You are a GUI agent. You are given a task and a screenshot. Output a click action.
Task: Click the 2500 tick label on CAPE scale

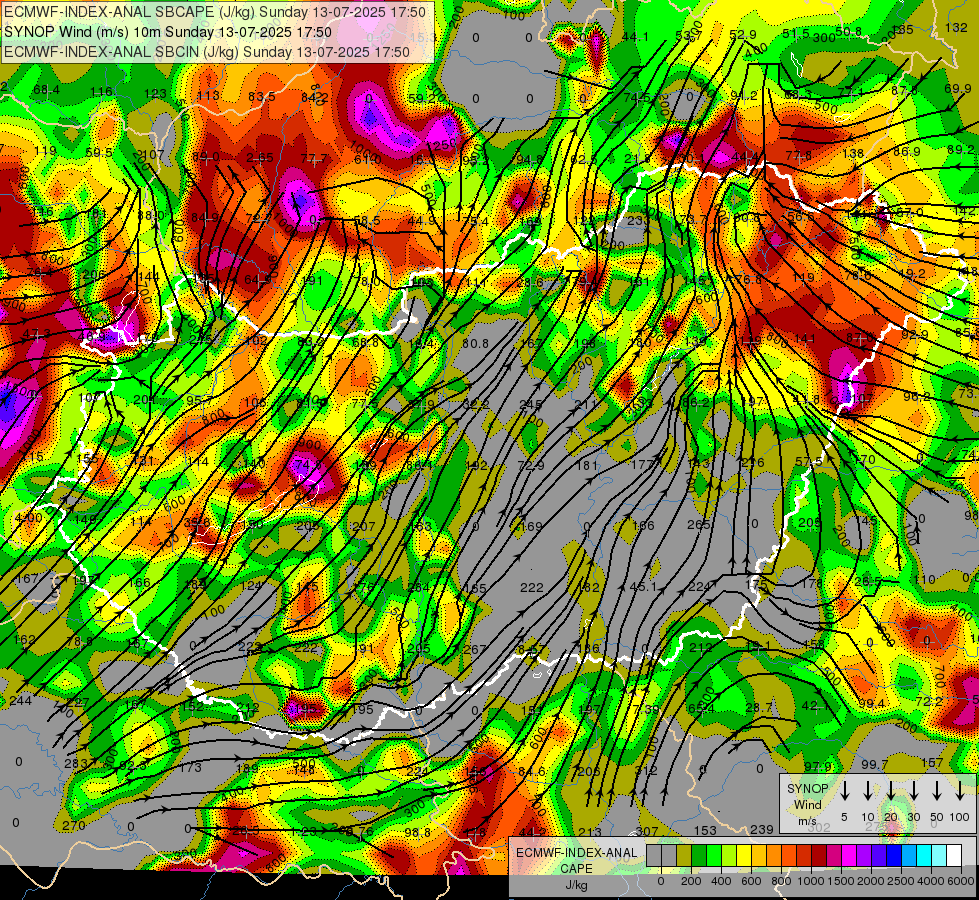[901, 881]
